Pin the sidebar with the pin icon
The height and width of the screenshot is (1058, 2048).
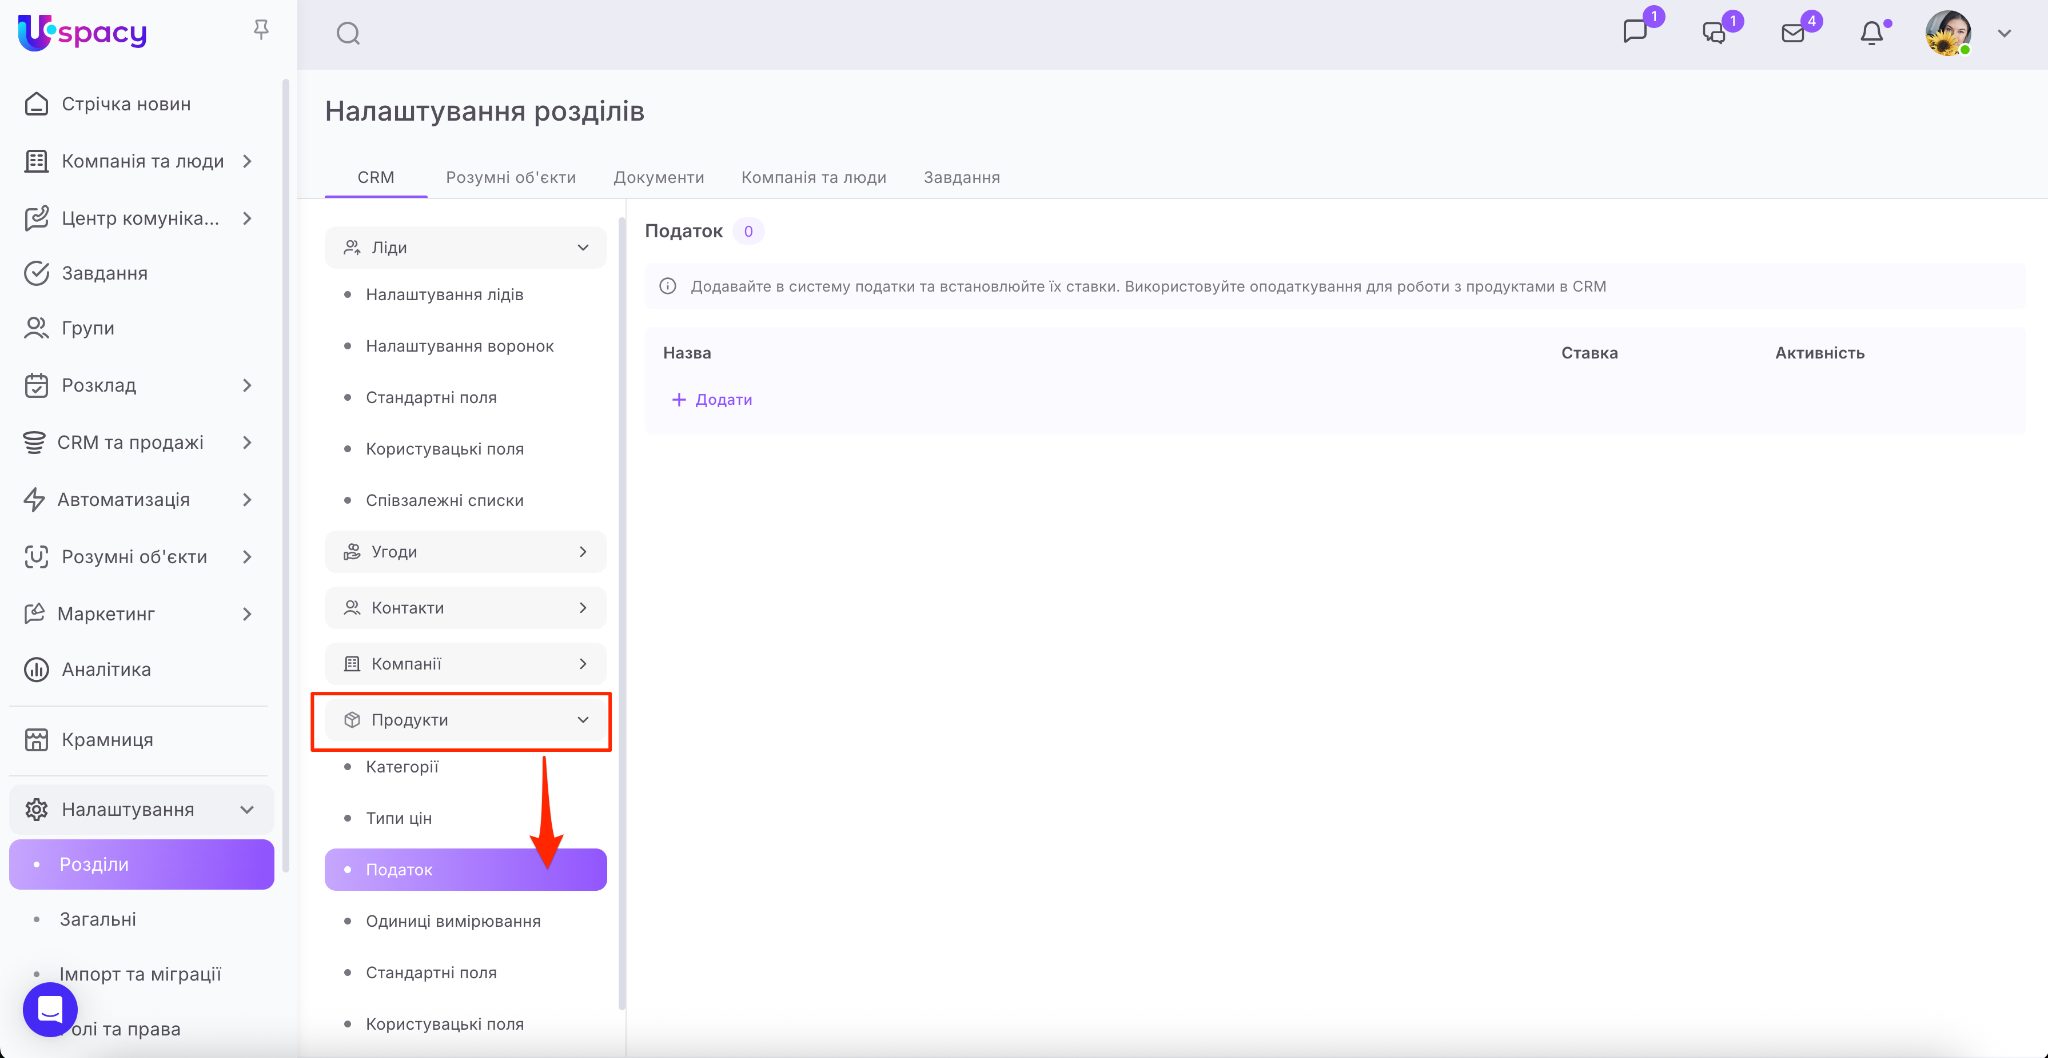(x=261, y=31)
